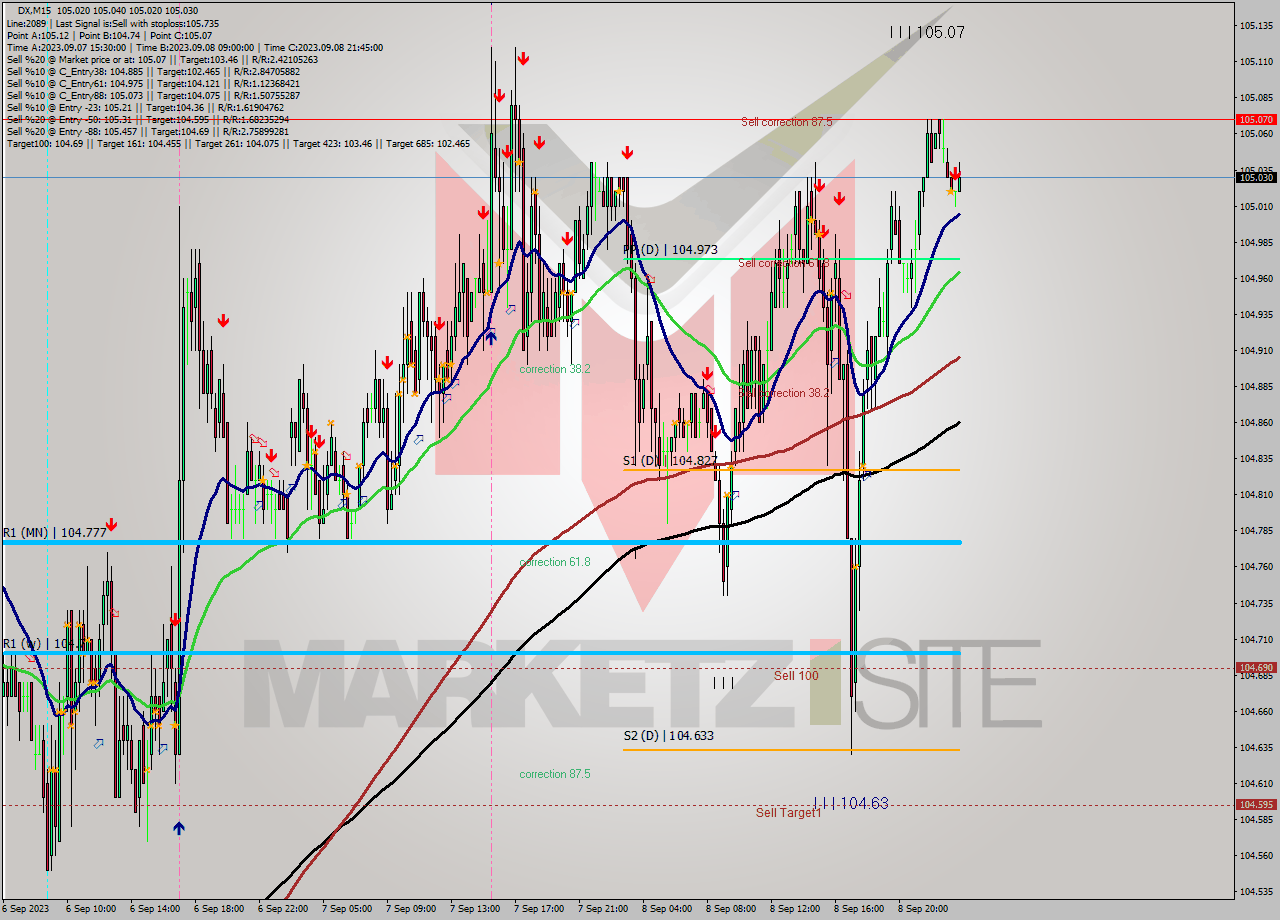Click the 104.935 price axis value
The image size is (1280, 920).
pos(1256,314)
